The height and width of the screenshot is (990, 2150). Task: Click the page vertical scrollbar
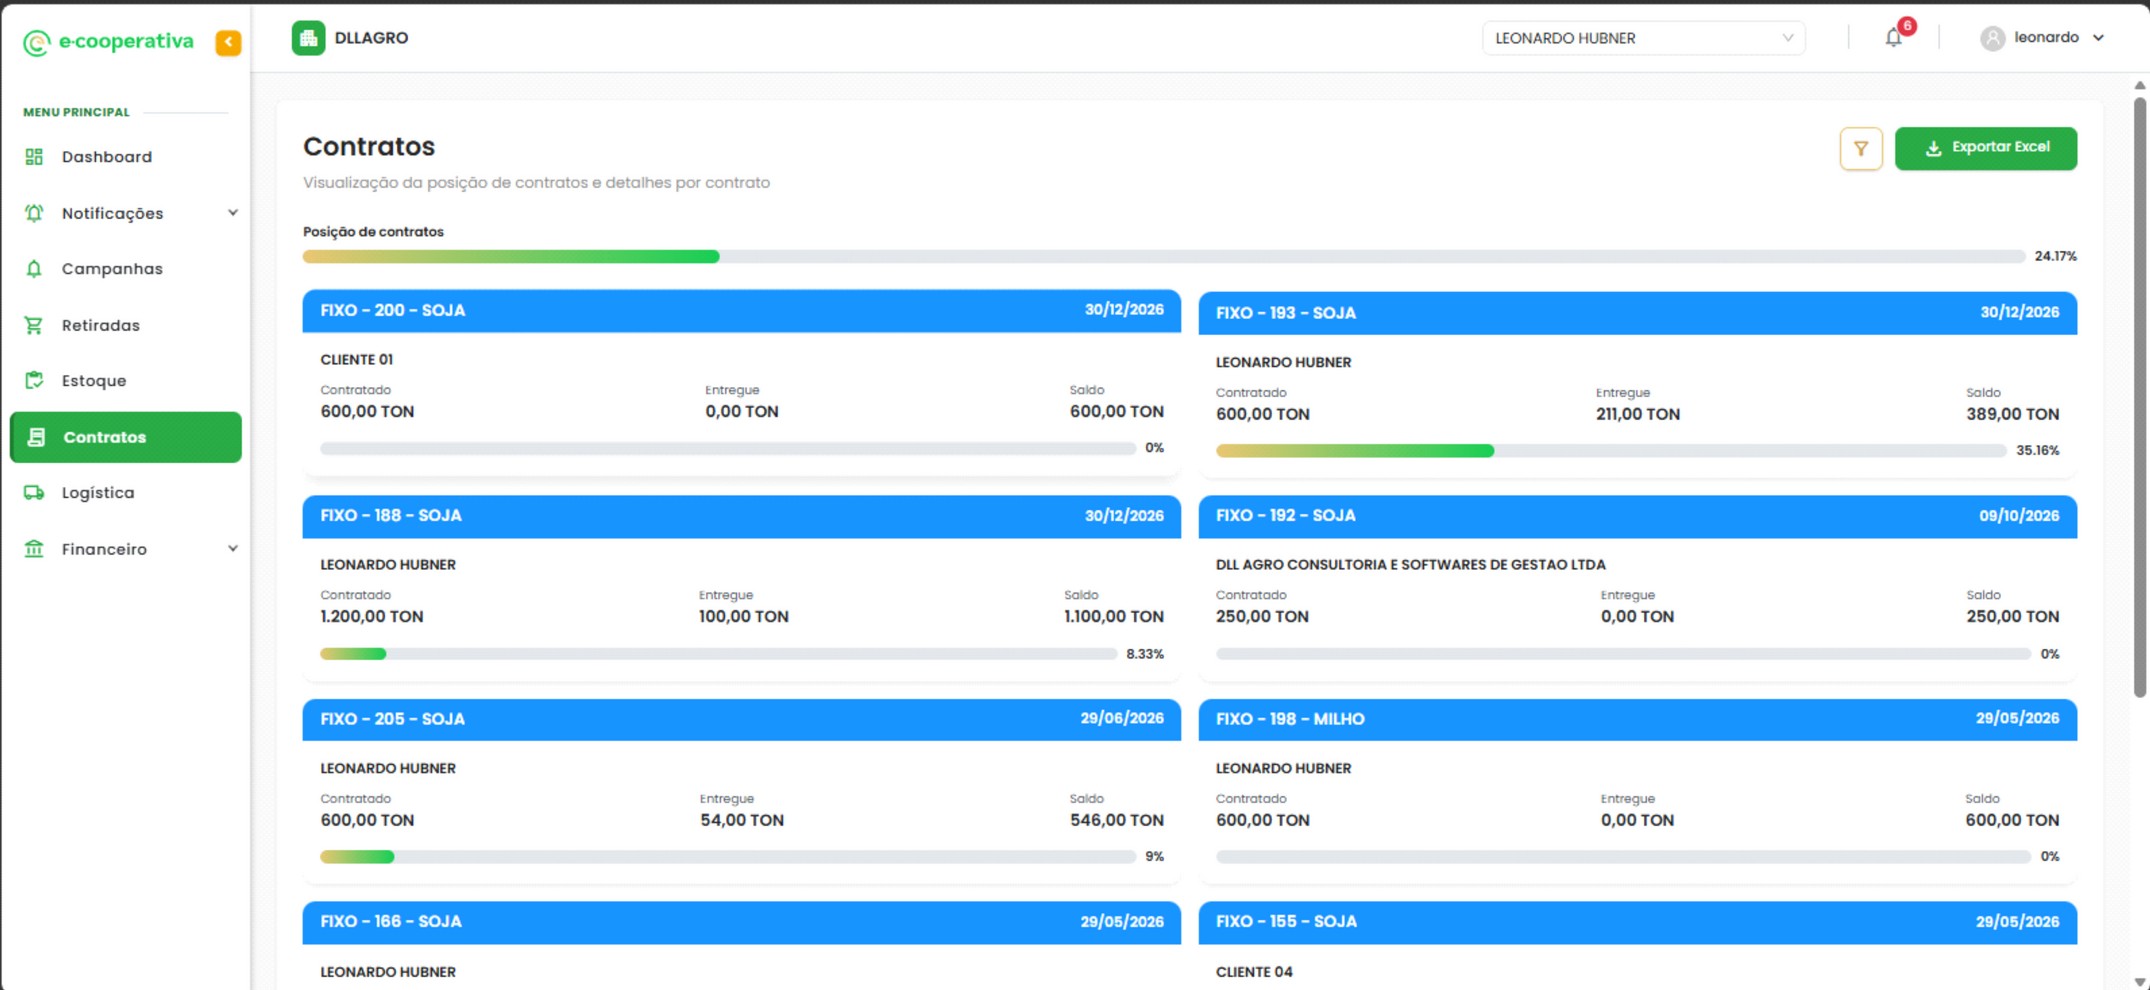(x=2139, y=397)
